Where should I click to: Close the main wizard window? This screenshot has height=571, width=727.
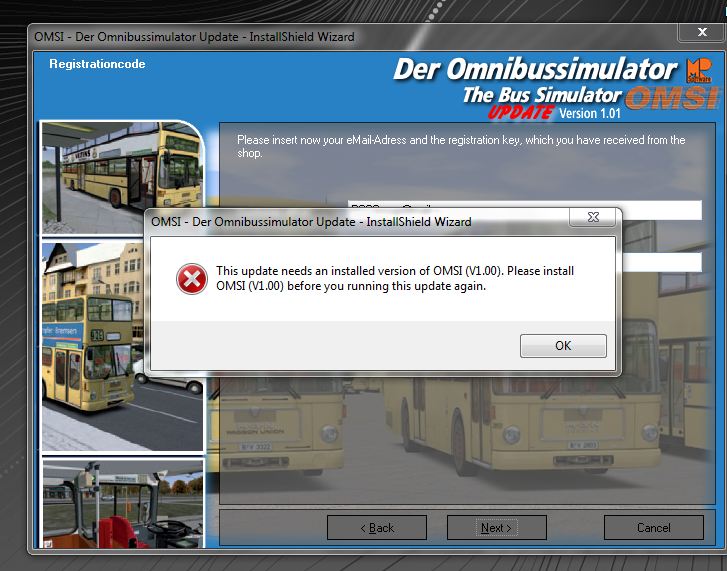click(702, 32)
